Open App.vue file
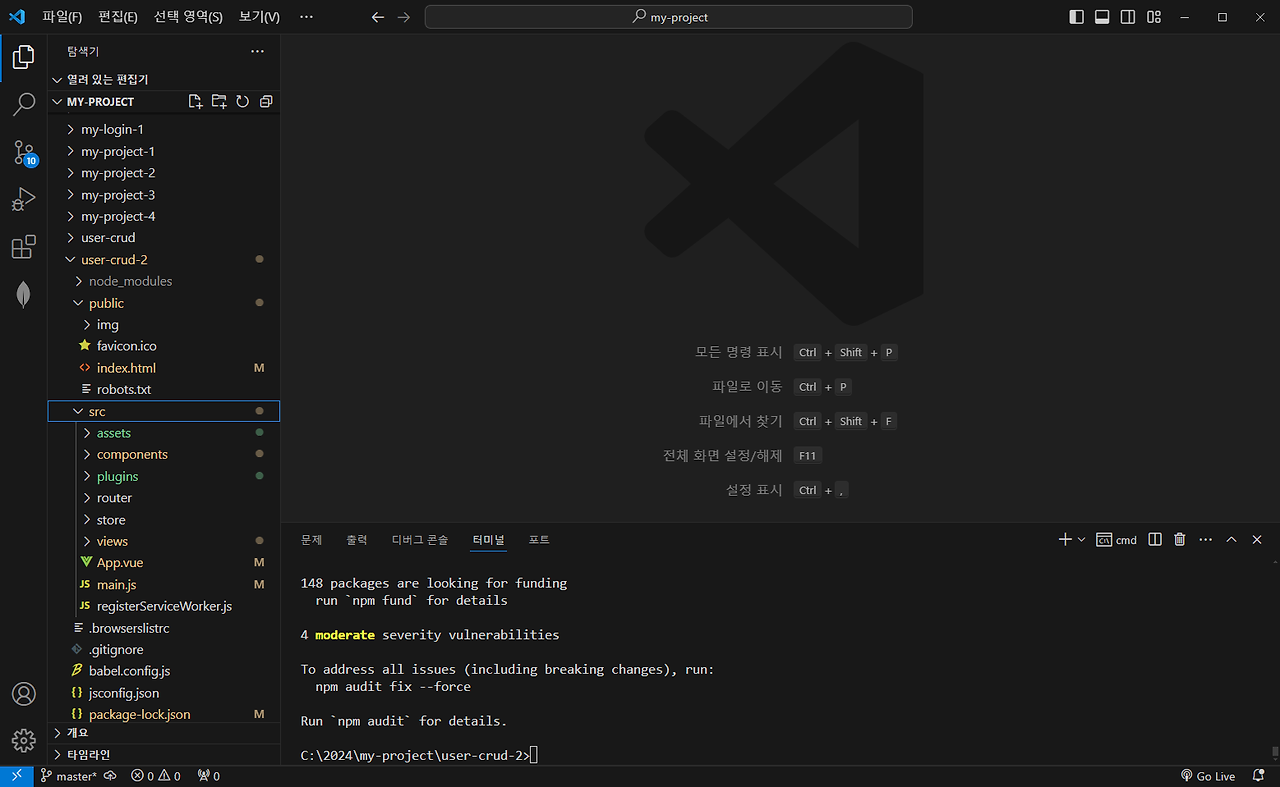The height and width of the screenshot is (787, 1280). click(x=164, y=563)
